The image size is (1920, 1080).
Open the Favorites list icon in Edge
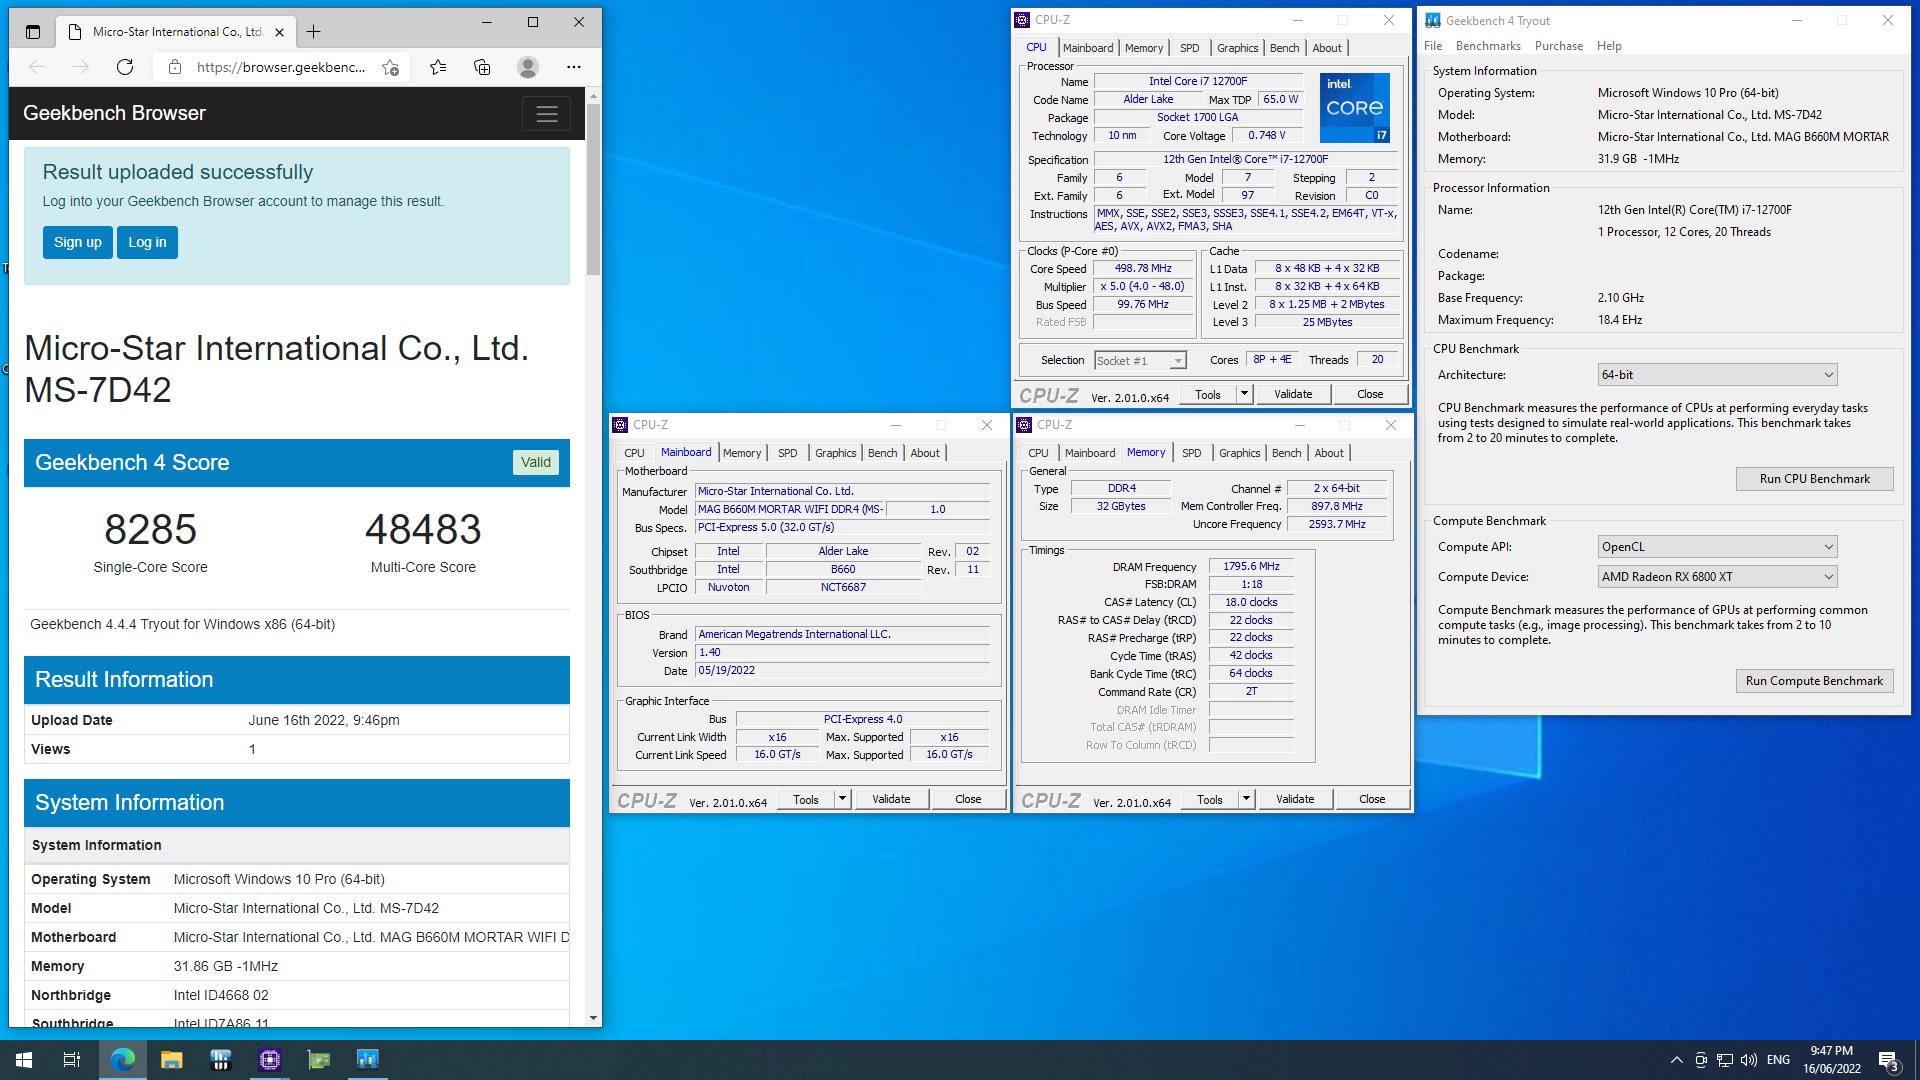438,67
